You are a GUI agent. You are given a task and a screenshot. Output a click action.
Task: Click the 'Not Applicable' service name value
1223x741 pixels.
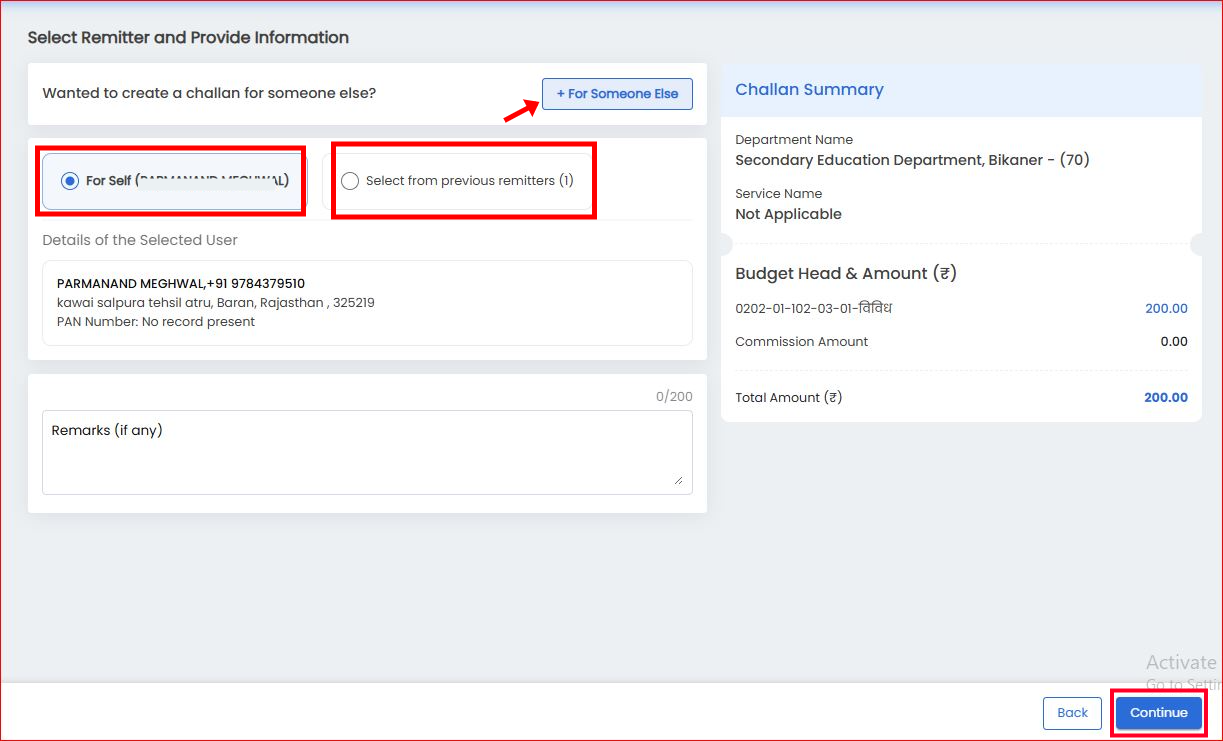click(788, 214)
